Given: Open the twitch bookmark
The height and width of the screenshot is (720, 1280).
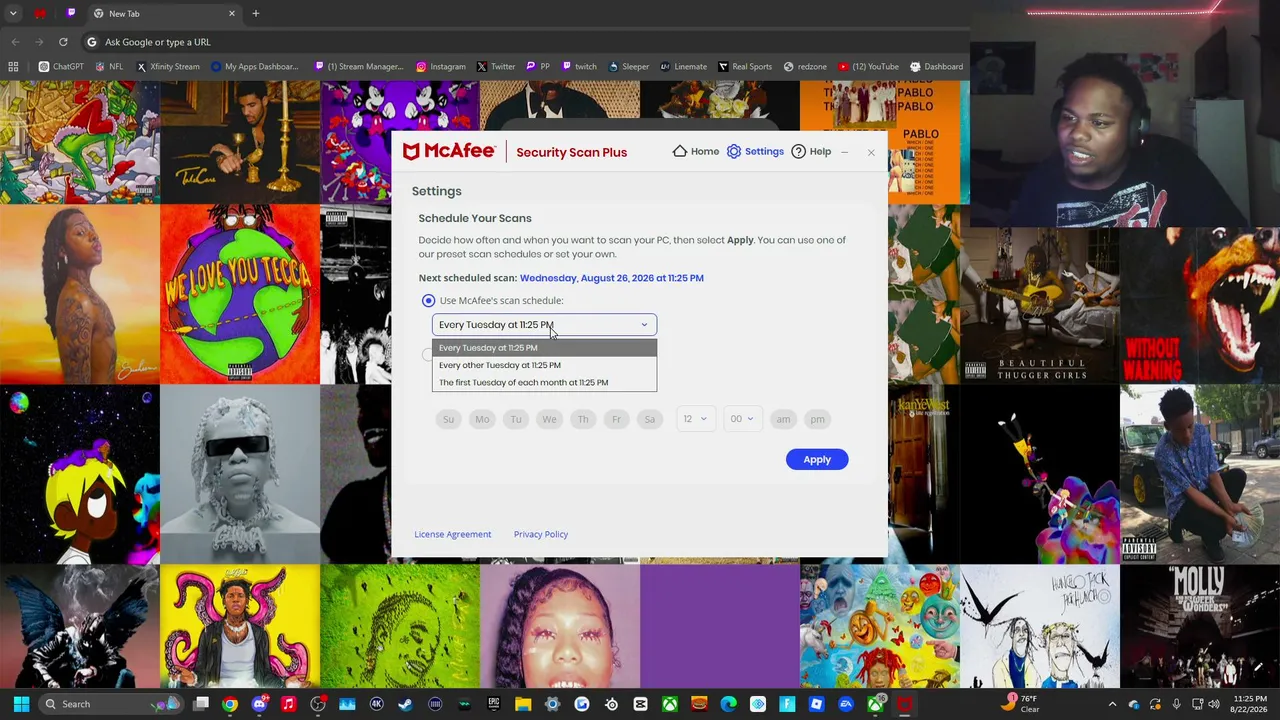Looking at the screenshot, I should pos(579,67).
